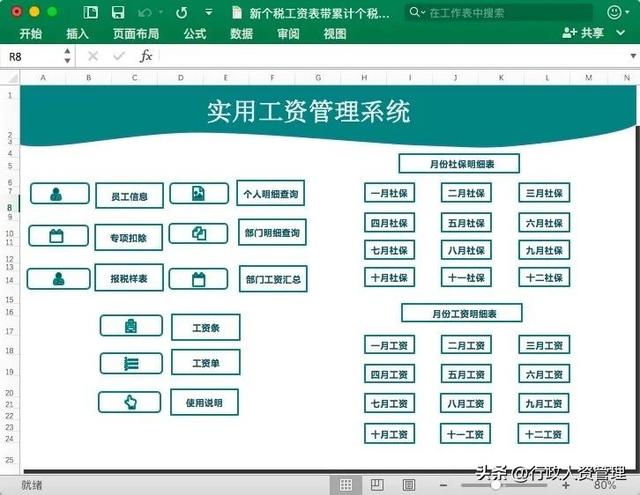The image size is (640, 495).
Task: Click the copy documents icon beside 部门明细查询
Action: [198, 234]
